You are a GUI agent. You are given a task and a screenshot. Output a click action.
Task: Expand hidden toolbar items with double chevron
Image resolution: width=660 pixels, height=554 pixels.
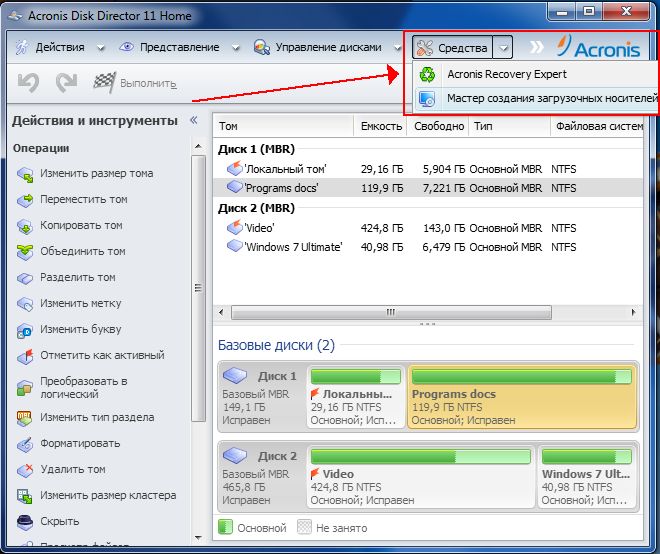pos(536,47)
